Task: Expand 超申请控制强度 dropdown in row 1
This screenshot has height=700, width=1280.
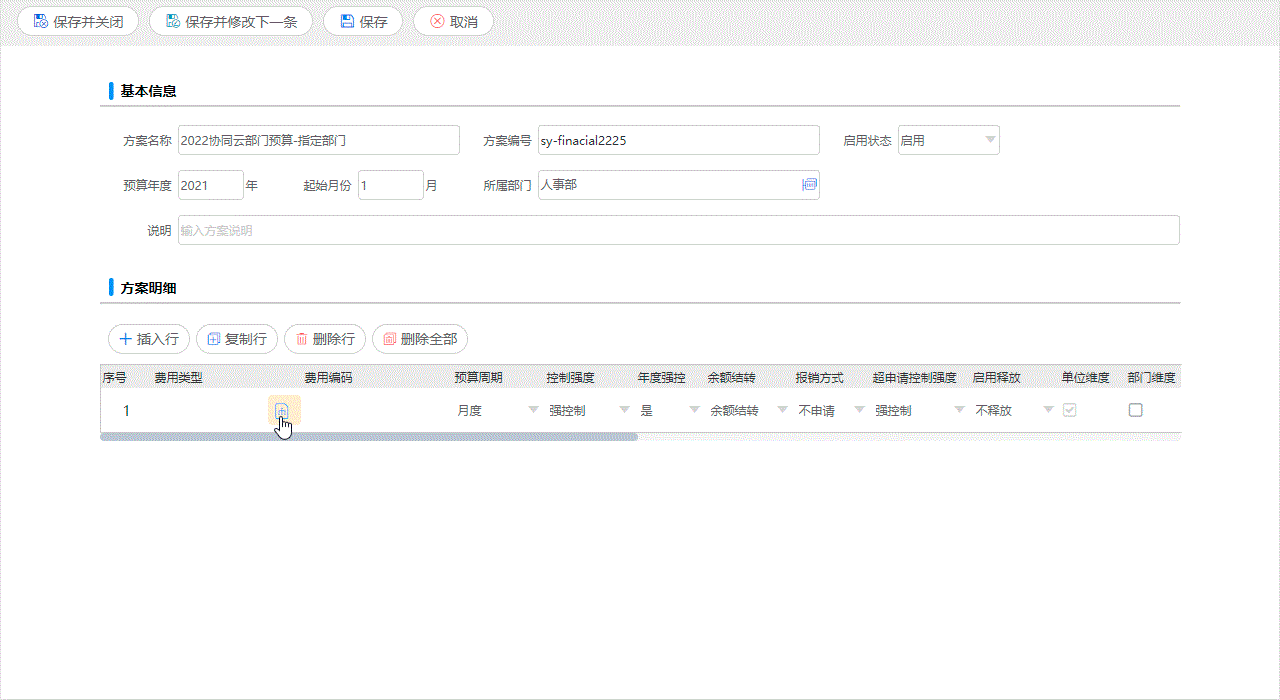Action: point(960,410)
